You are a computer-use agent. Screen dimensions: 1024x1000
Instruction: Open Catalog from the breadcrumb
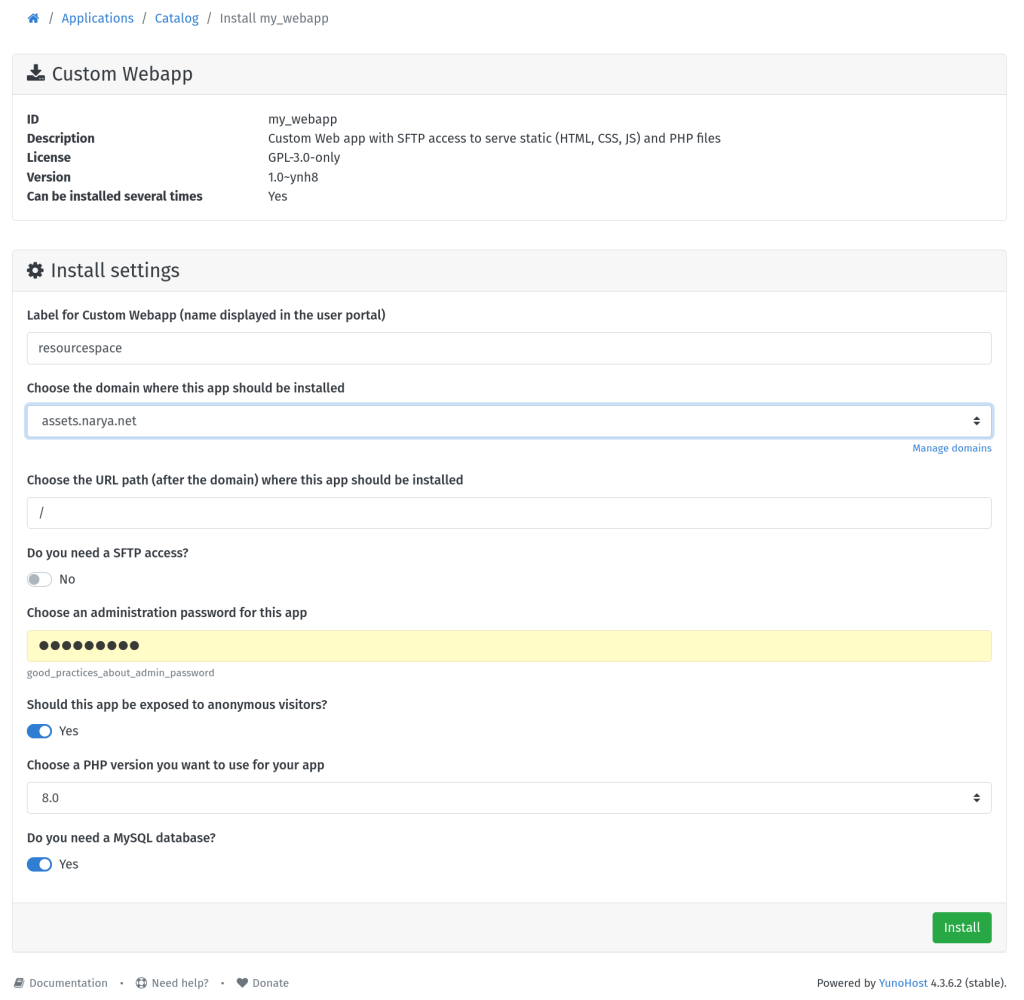click(x=176, y=17)
